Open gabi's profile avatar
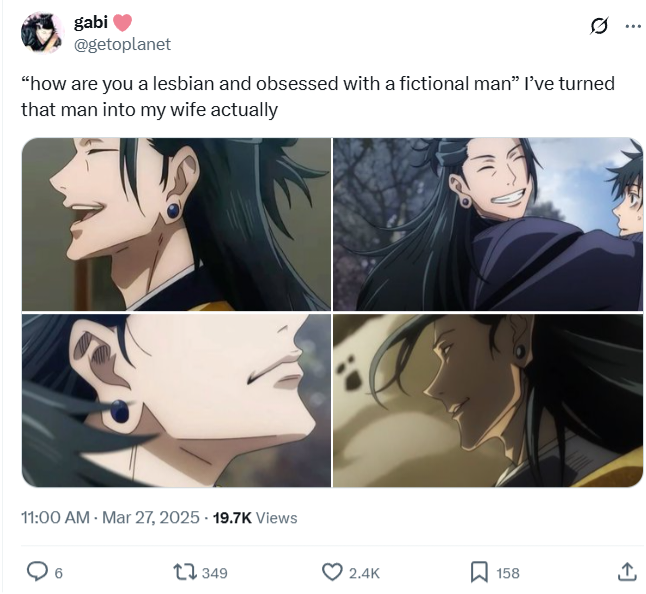 click(x=42, y=33)
